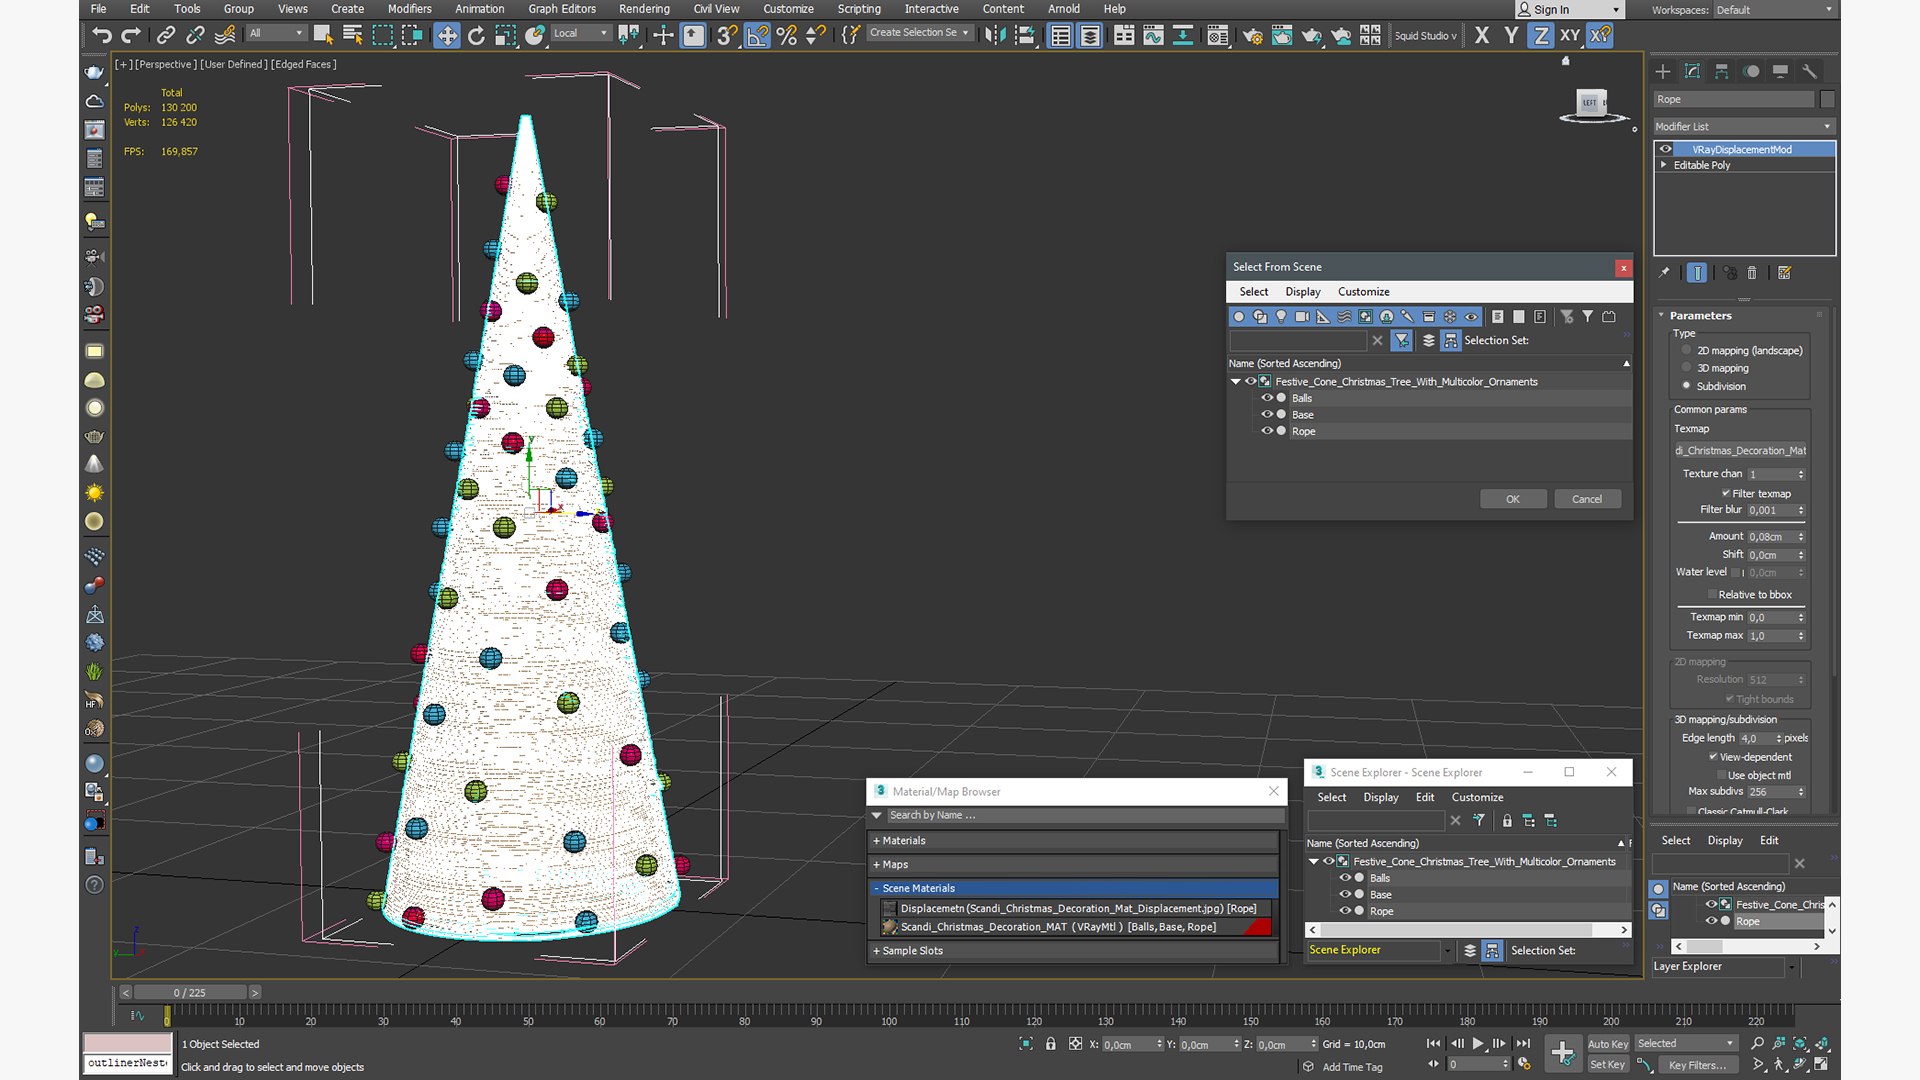Open the Workspaces Default dropdown
The image size is (1920, 1080).
point(1775,10)
